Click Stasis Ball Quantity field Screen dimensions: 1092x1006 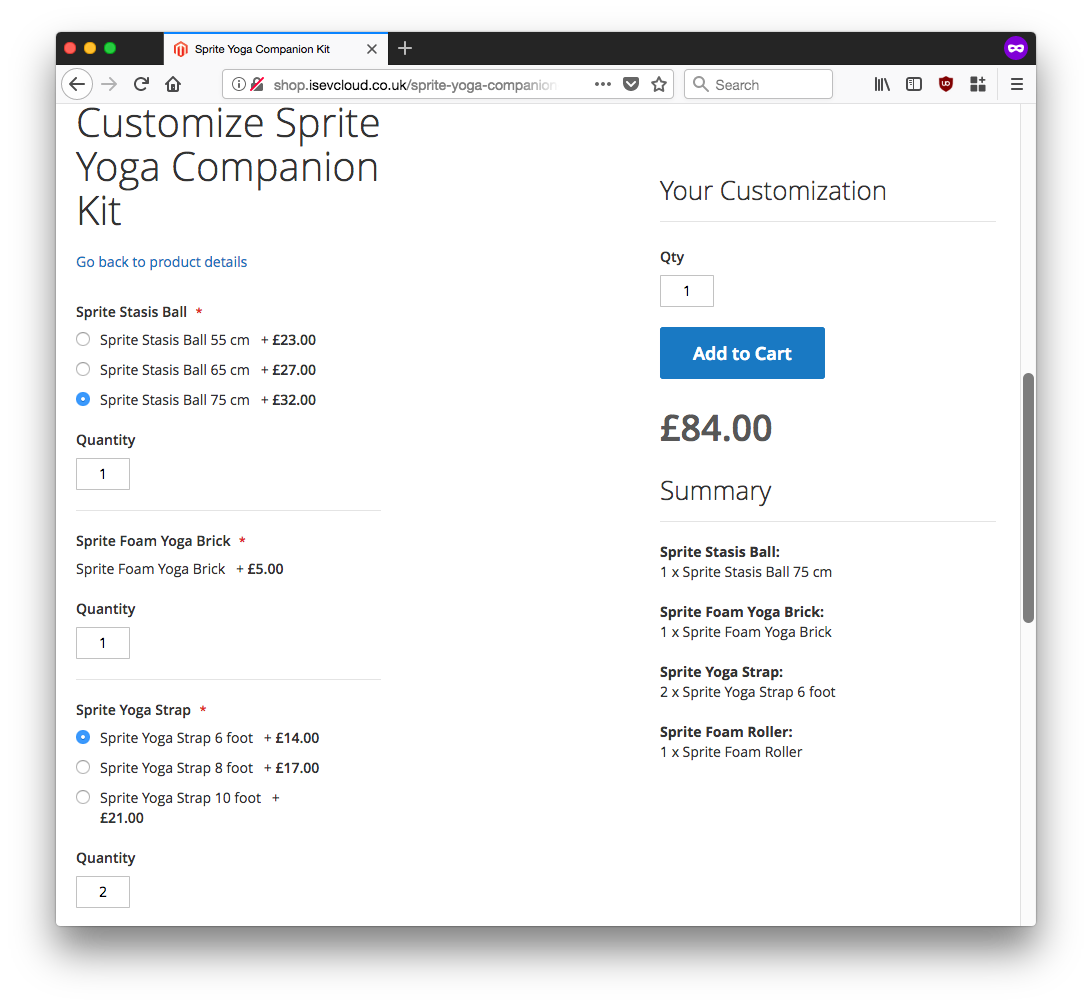click(x=103, y=474)
